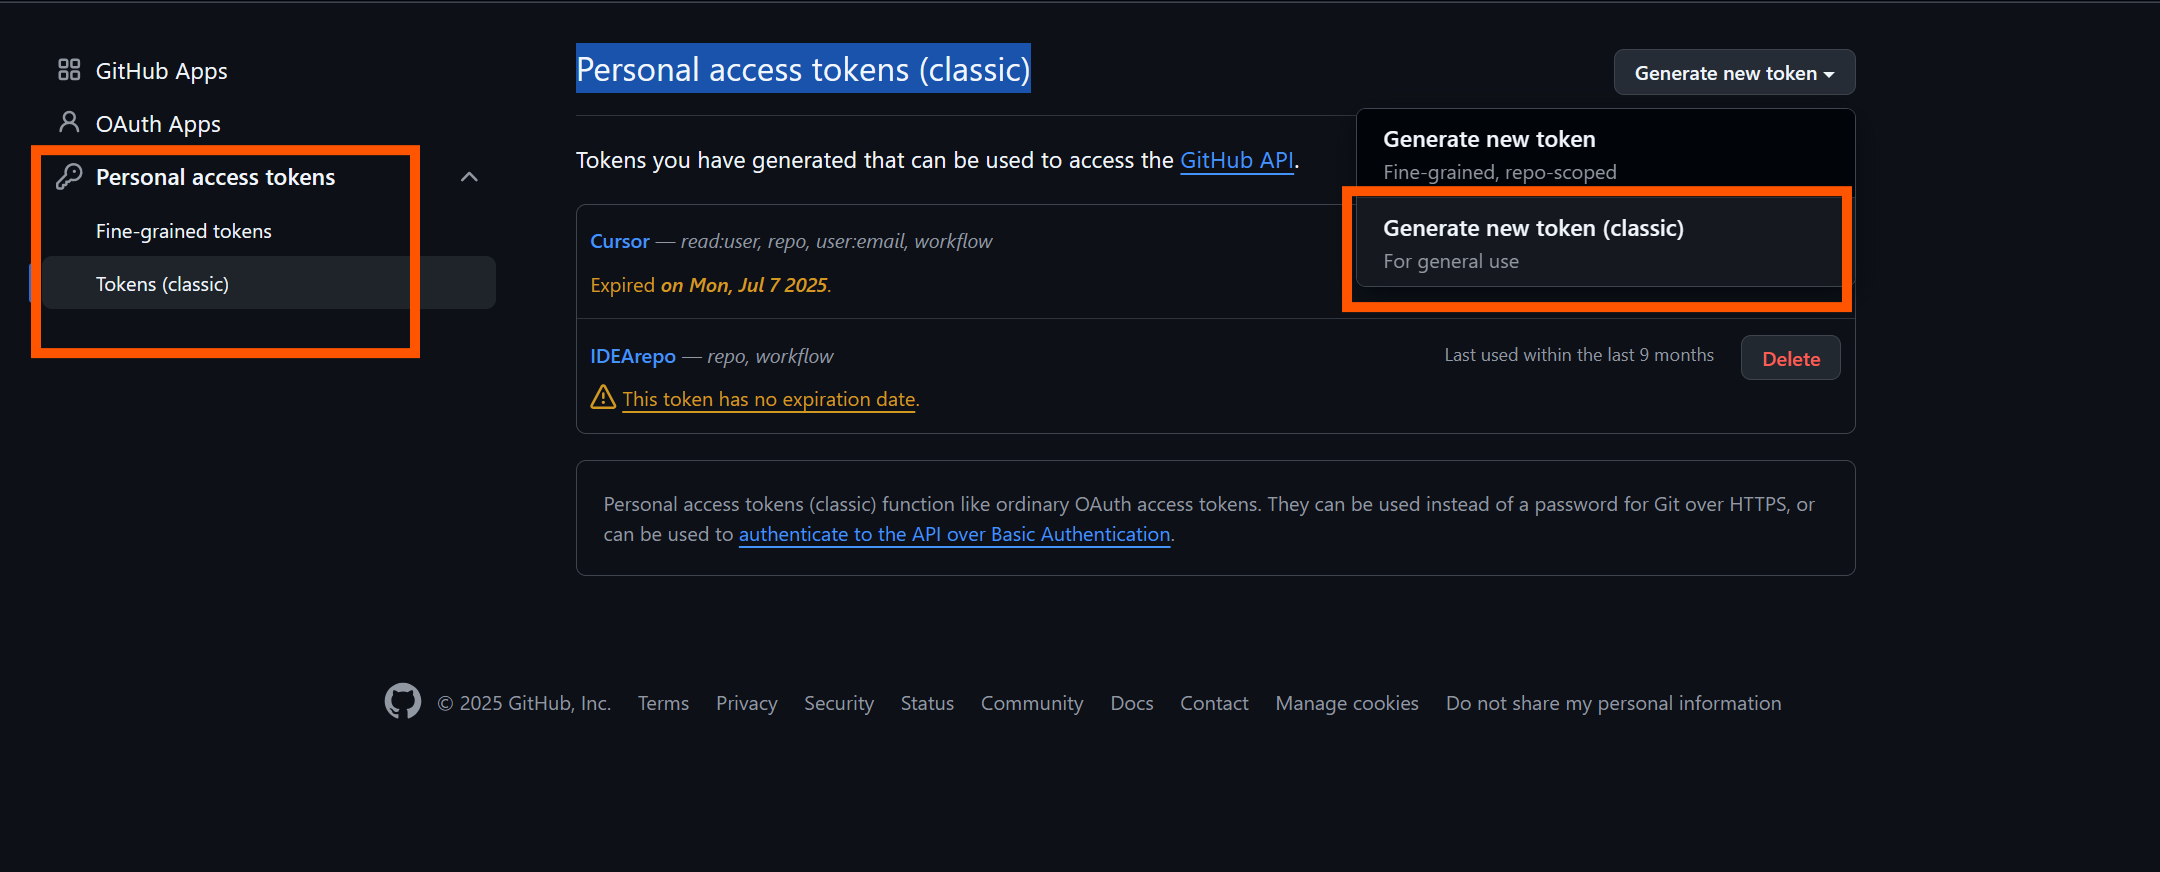This screenshot has width=2160, height=872.
Task: Click the OAuth Apps person icon
Action: click(69, 123)
